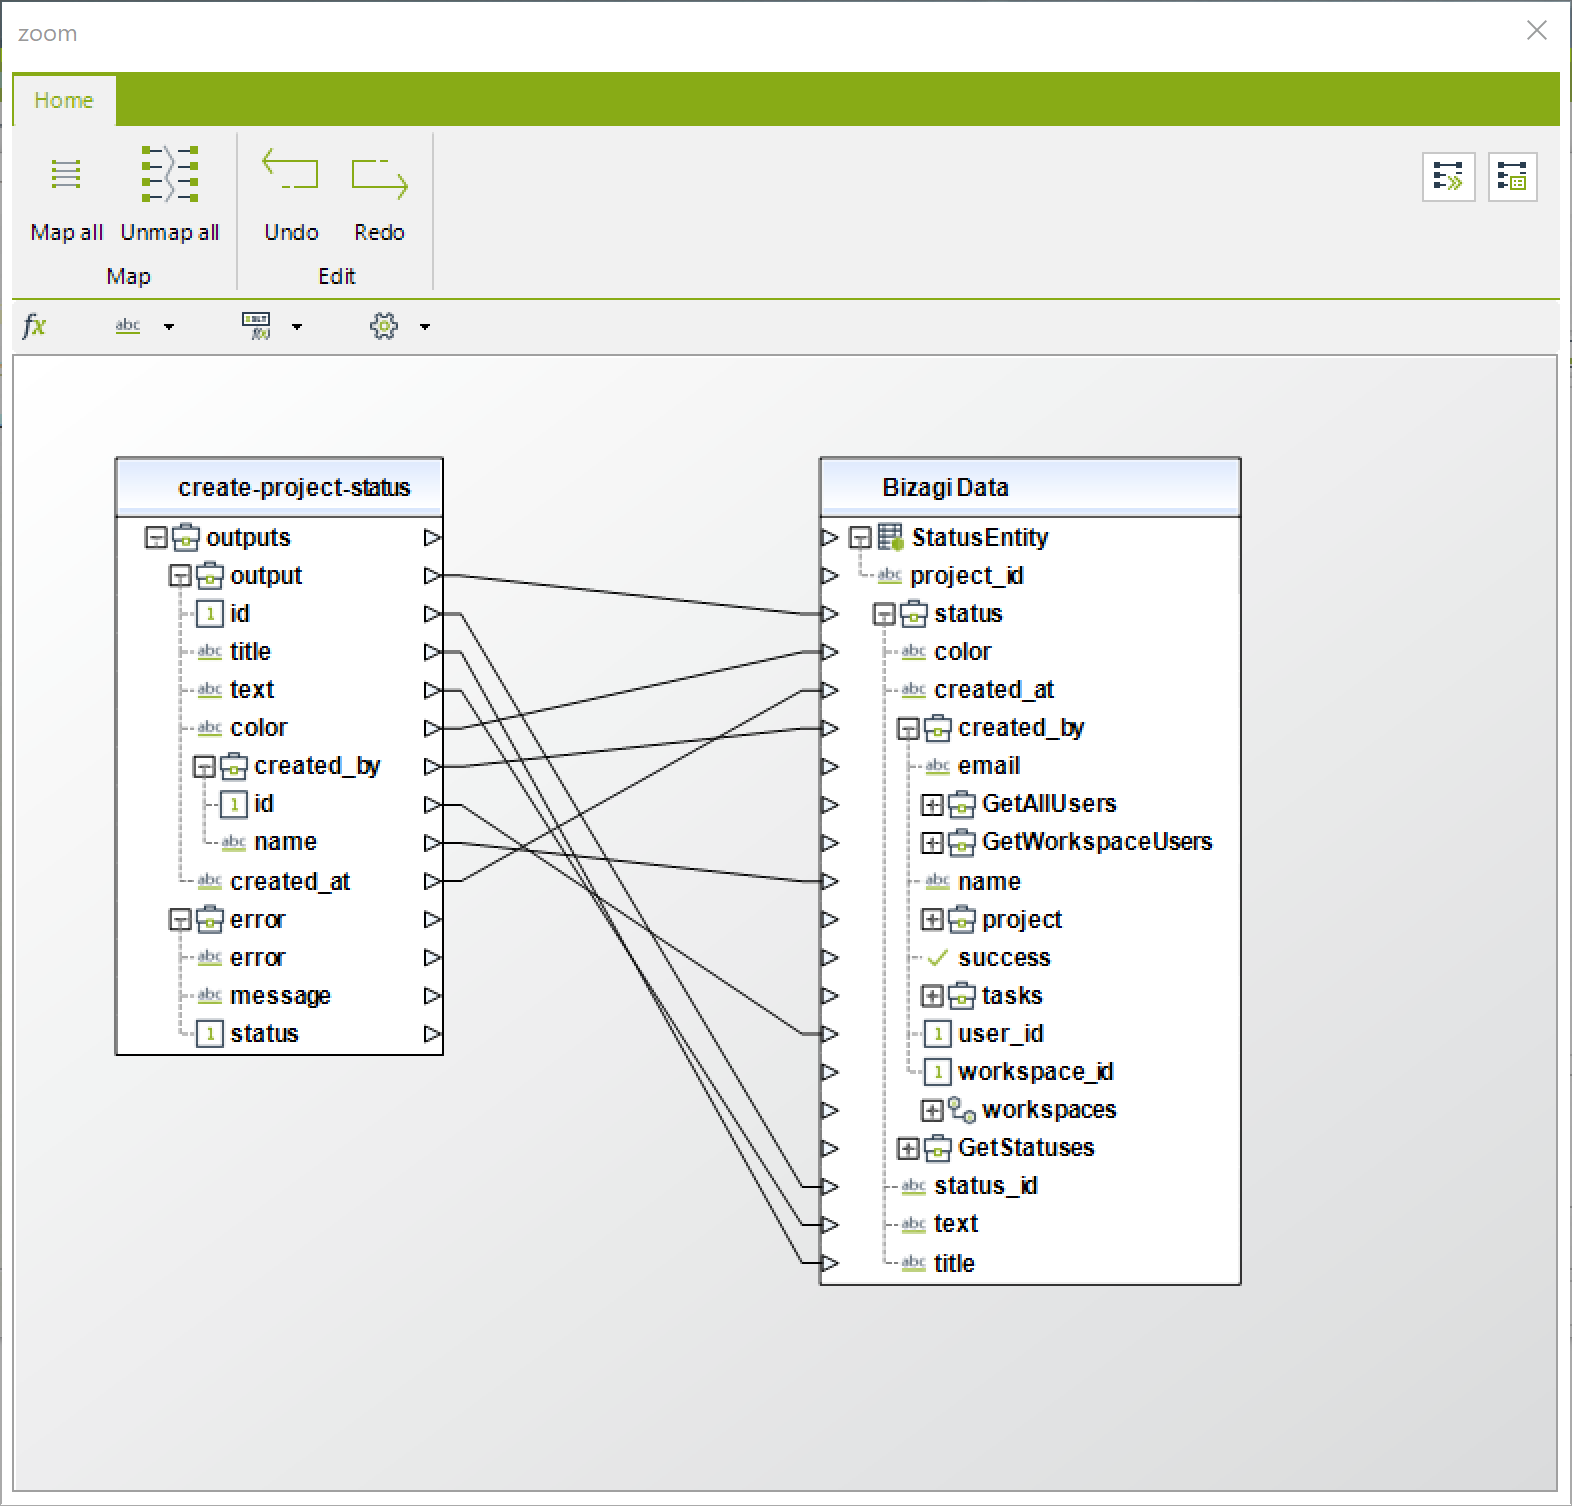Click the Redo arrow icon
1572x1506 pixels.
(x=379, y=178)
